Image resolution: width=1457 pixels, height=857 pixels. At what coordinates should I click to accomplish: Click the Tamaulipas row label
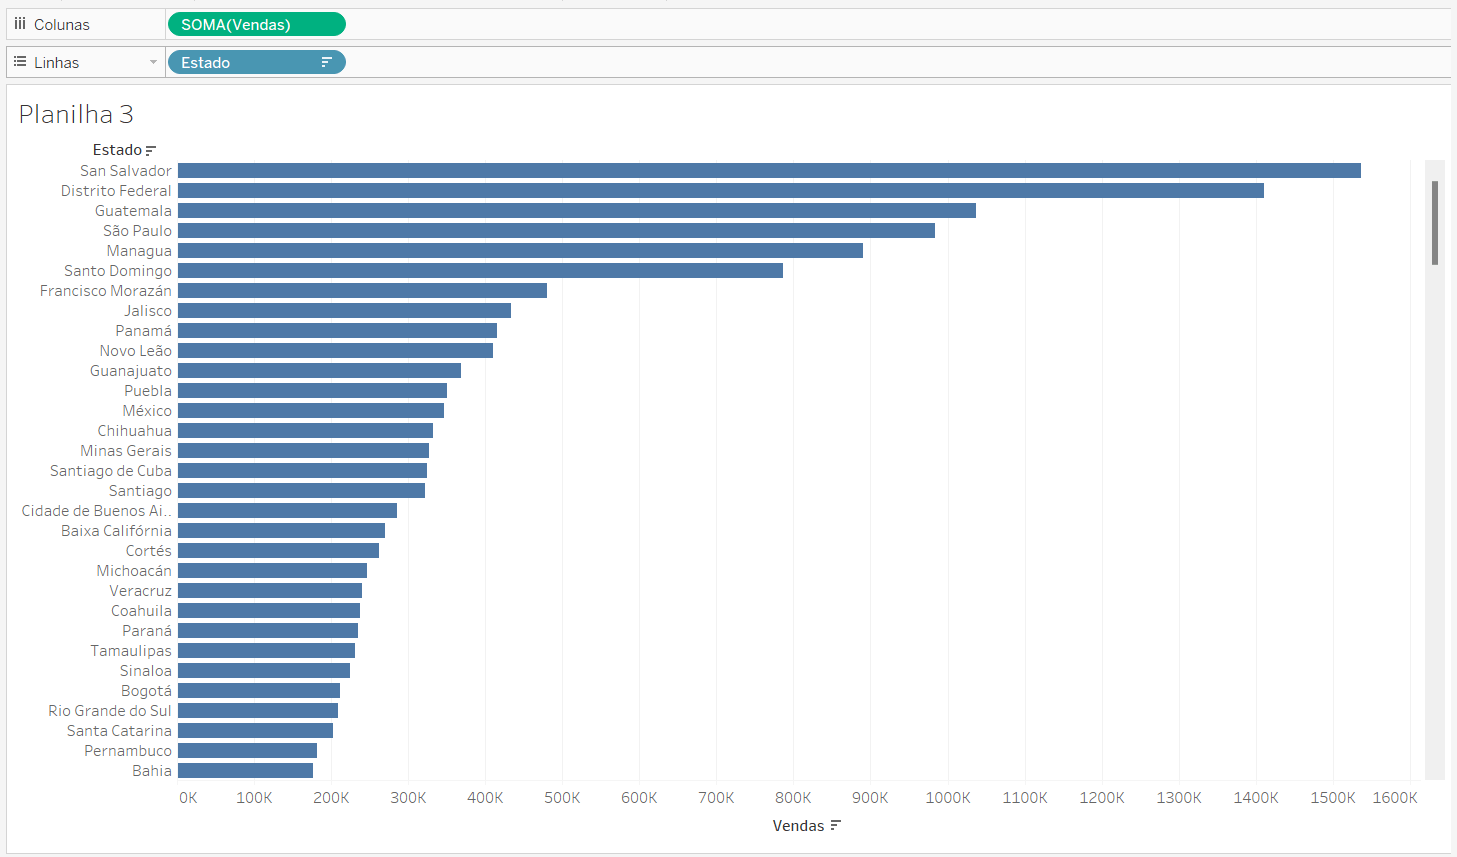131,651
